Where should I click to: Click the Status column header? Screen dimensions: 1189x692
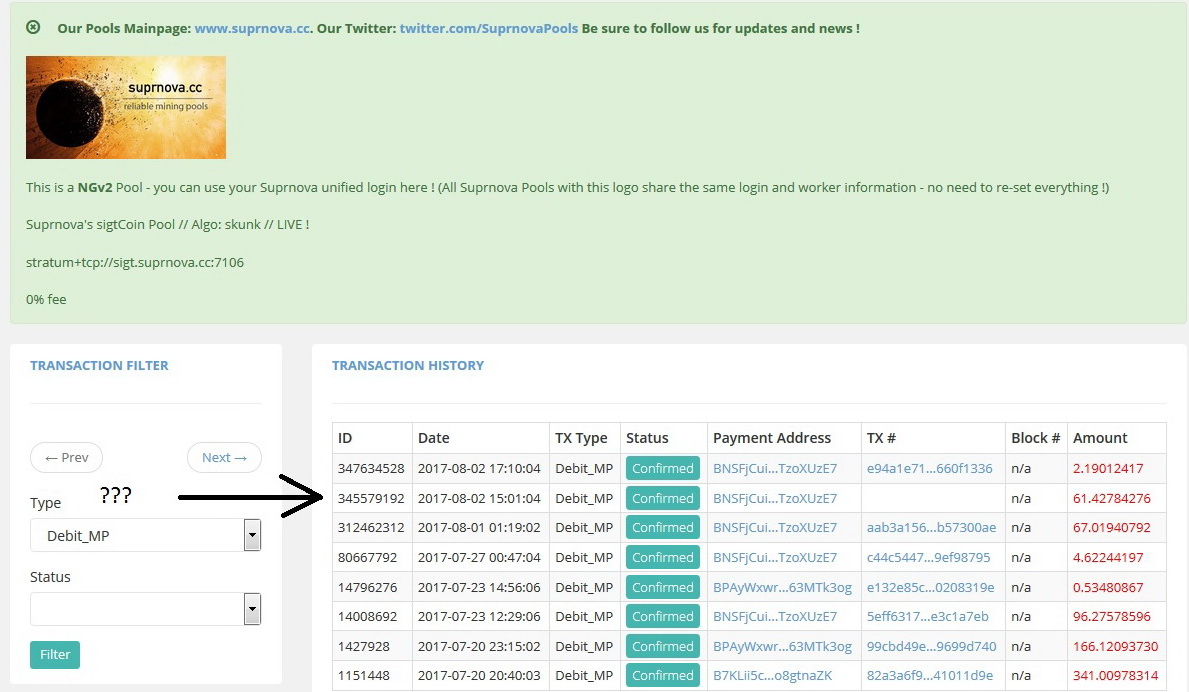(647, 438)
